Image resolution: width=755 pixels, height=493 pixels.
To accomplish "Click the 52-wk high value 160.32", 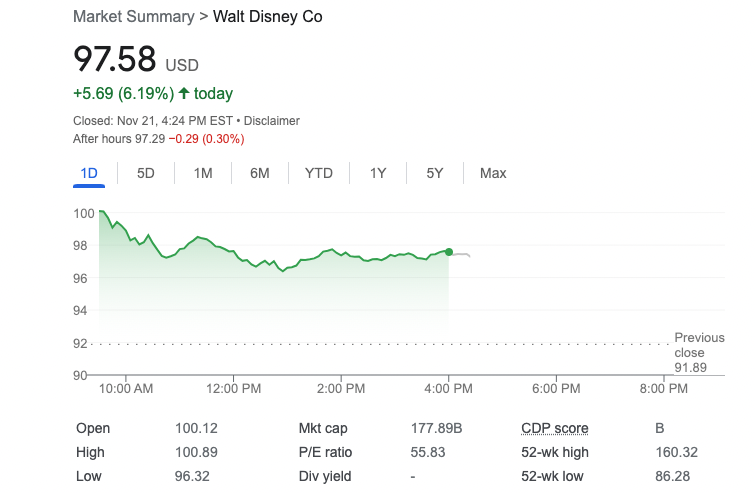I will [x=675, y=452].
